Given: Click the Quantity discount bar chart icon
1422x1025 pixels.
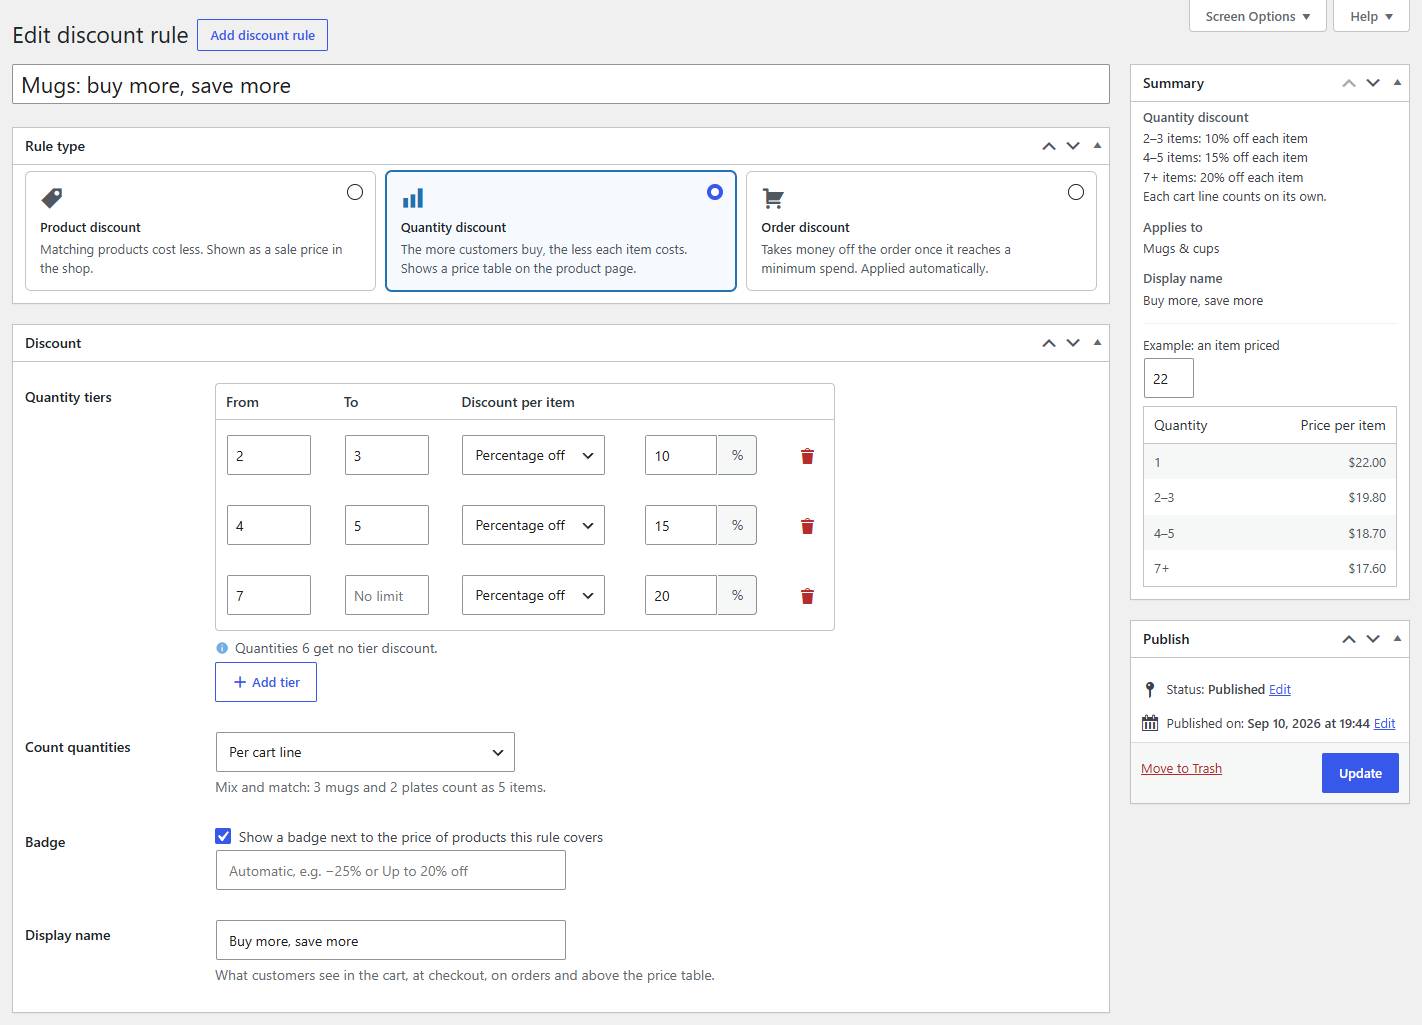Looking at the screenshot, I should (x=413, y=198).
